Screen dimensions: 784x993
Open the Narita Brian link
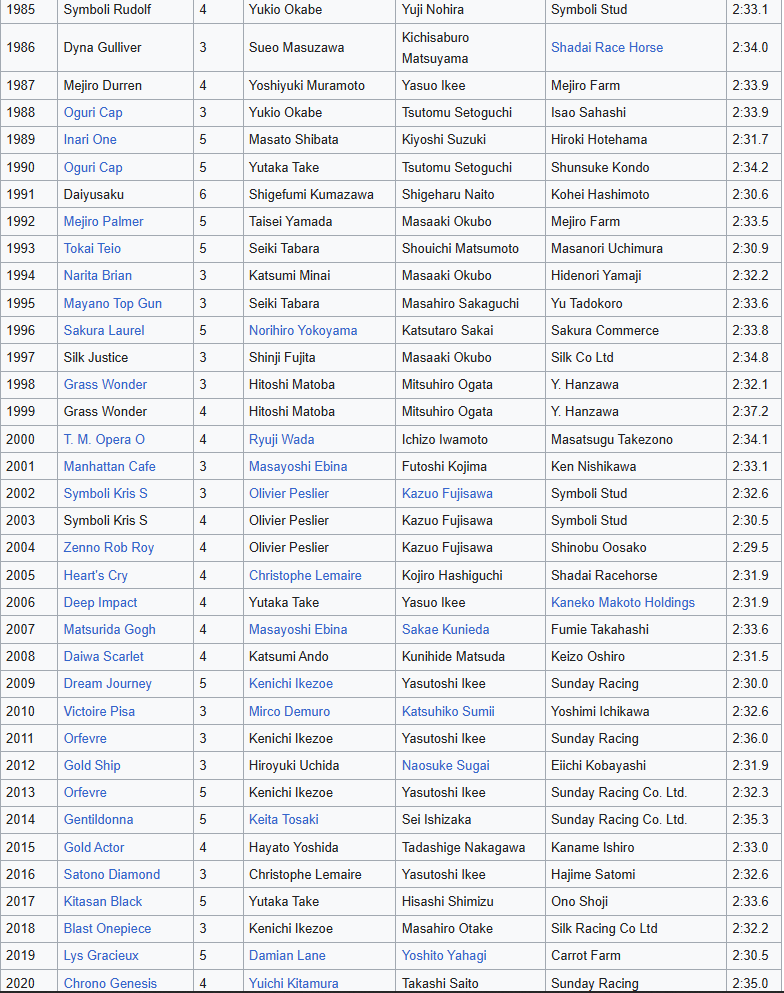click(x=98, y=275)
